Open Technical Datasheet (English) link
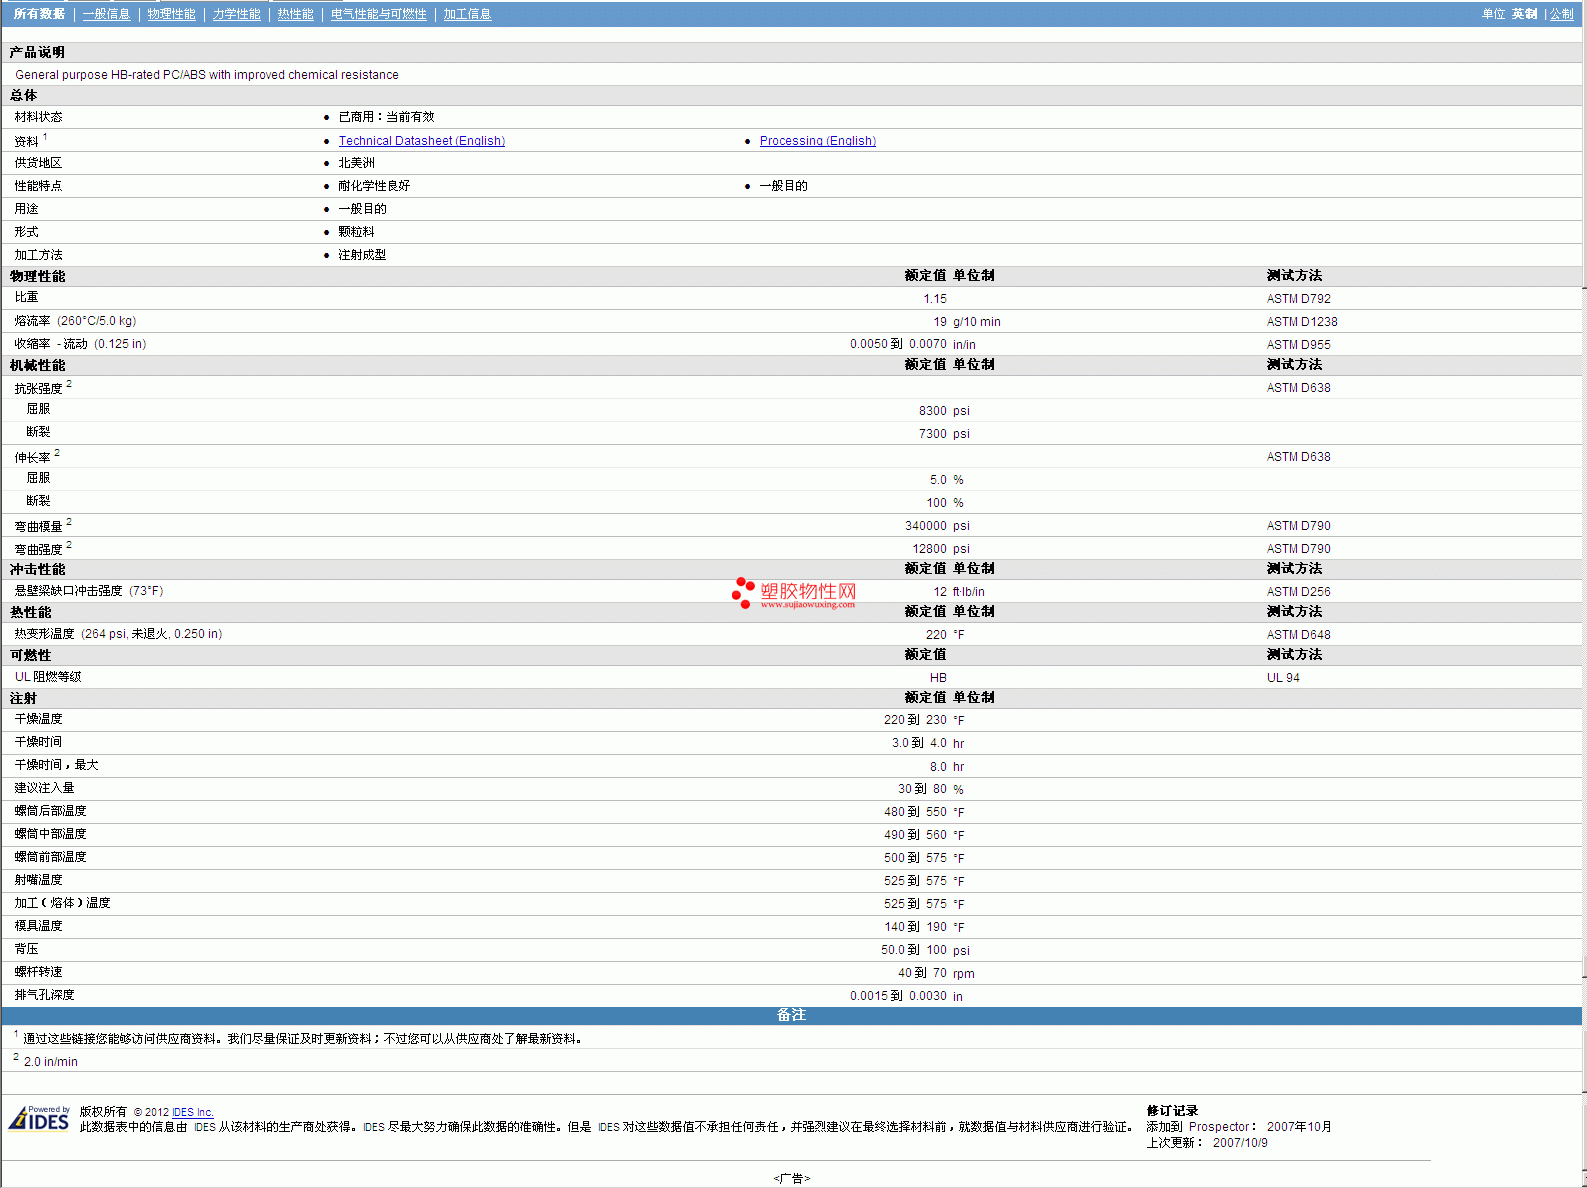The image size is (1587, 1188). (421, 141)
